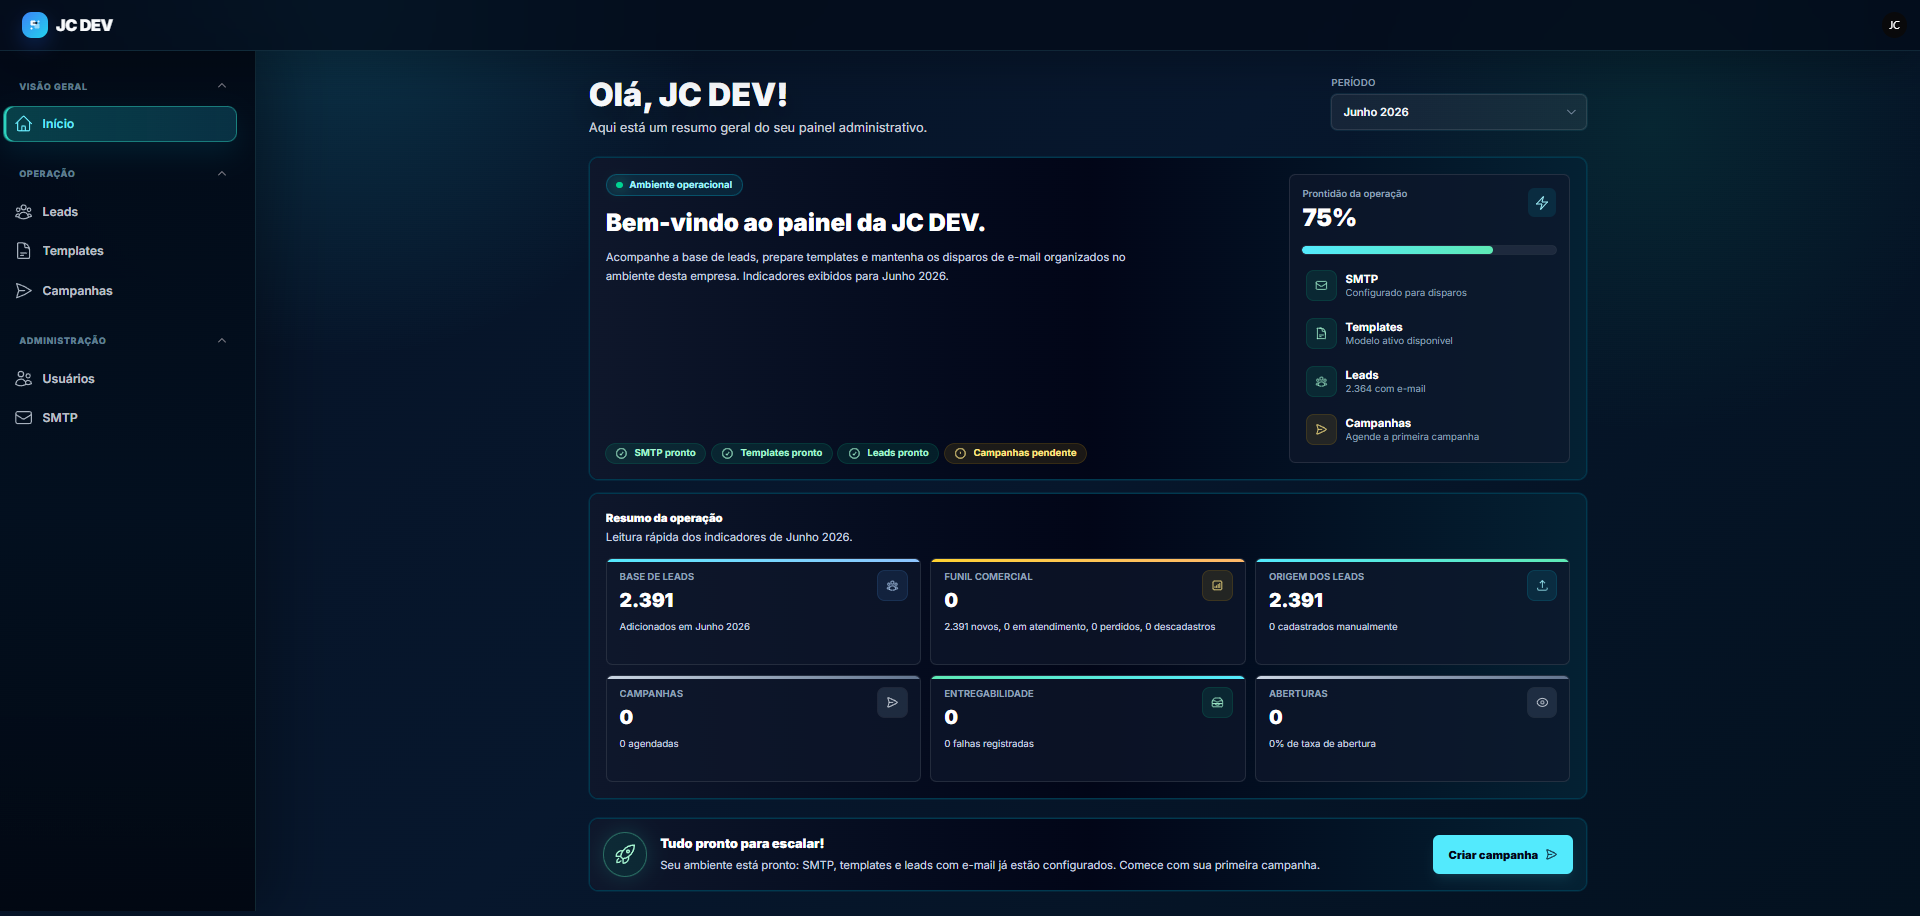The image size is (1920, 916).
Task: Click the Funil Comercial breakdown text line
Action: pos(1080,627)
